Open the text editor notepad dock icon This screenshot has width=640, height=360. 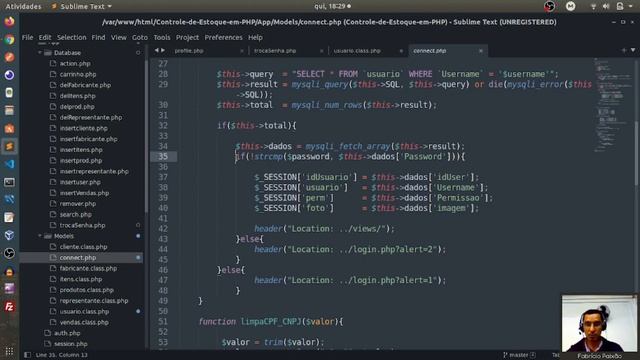(x=9, y=218)
